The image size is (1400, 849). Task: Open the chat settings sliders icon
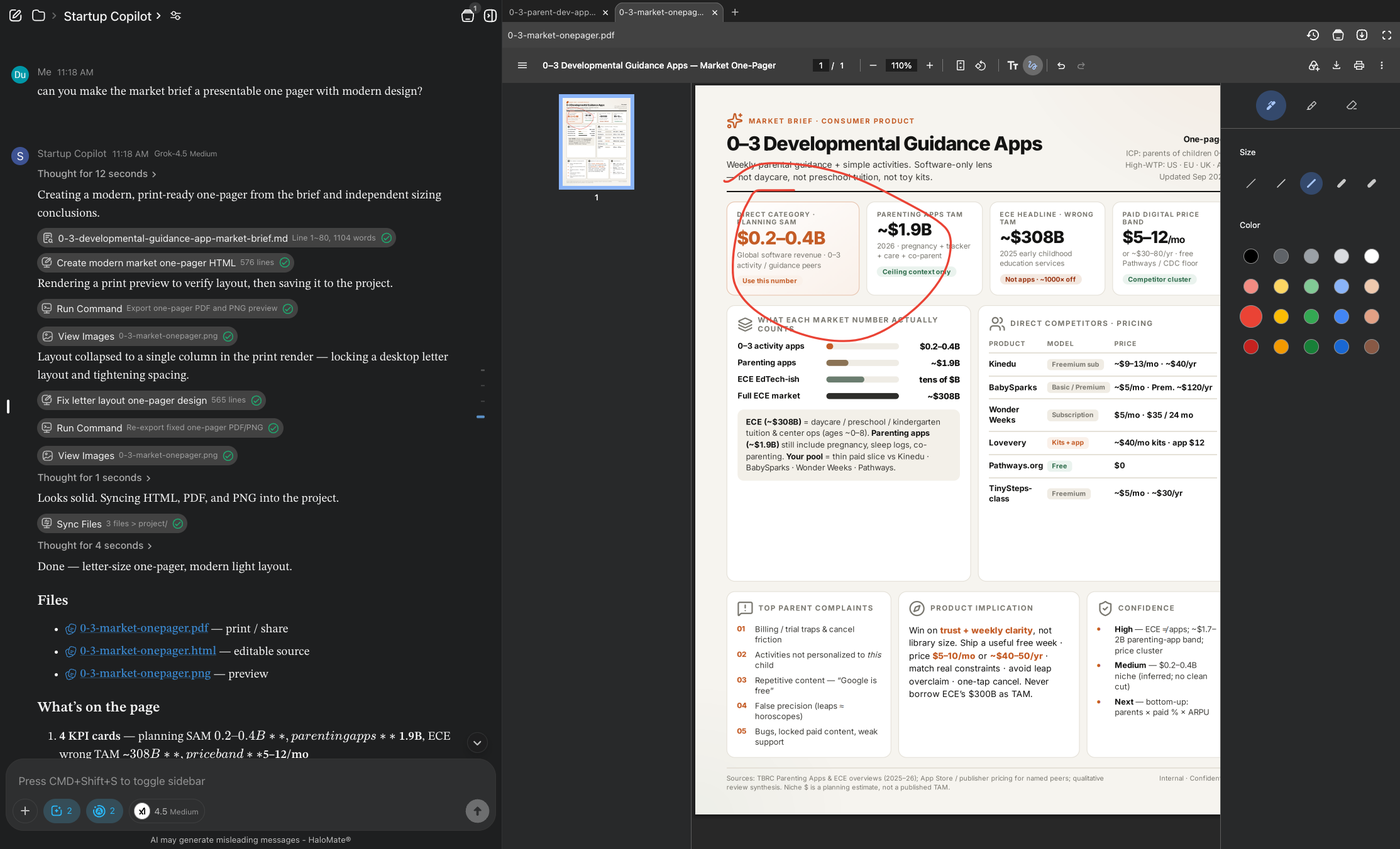coord(176,16)
